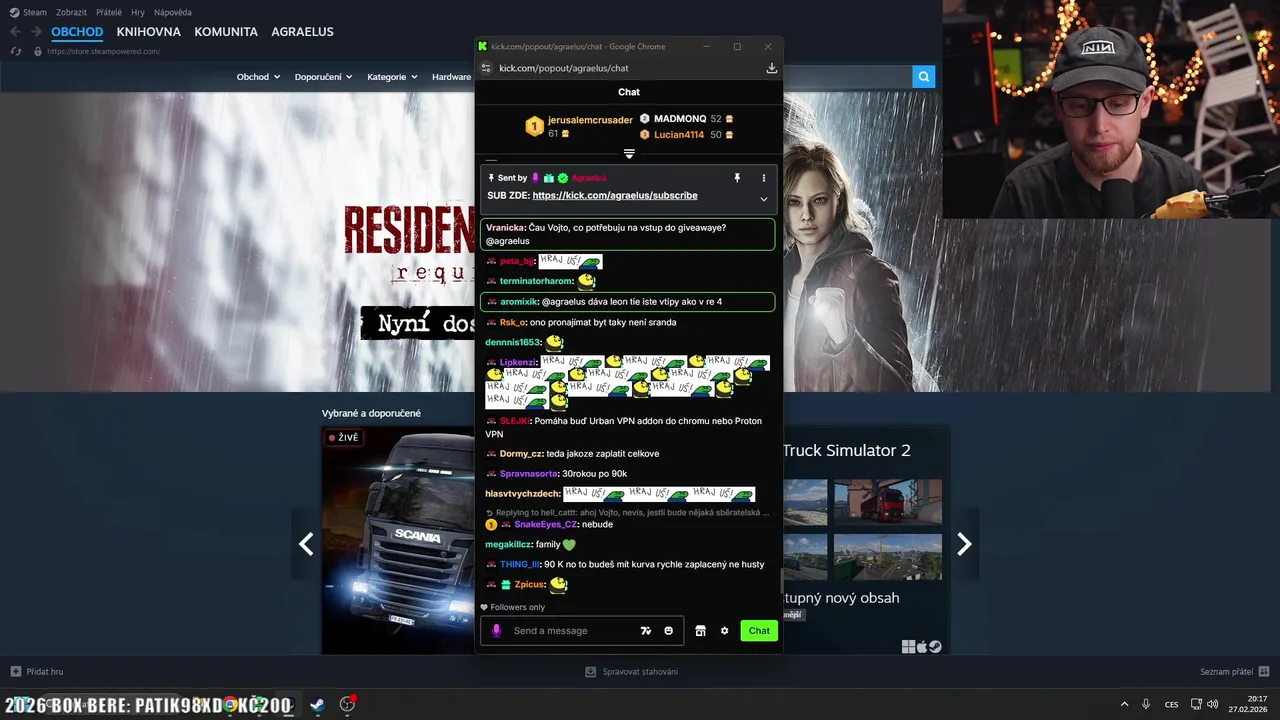Click the Přidat hru plus icon
1280x720 pixels.
15,672
